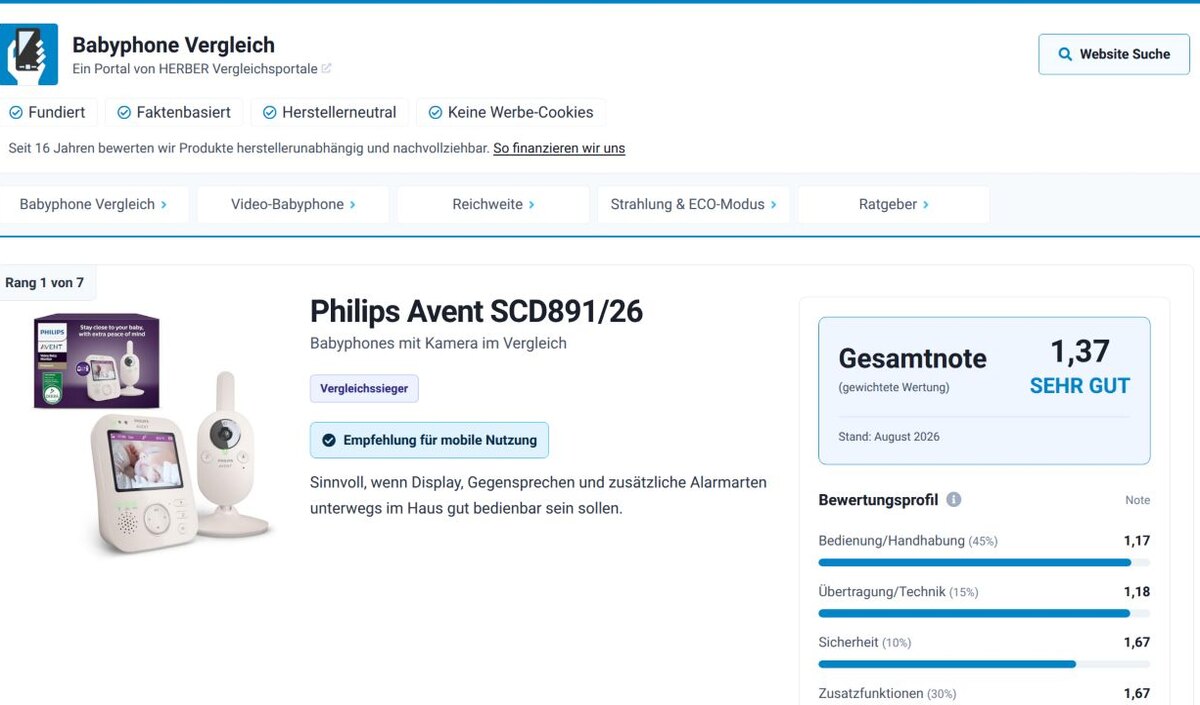The width and height of the screenshot is (1200, 705).
Task: Click the Bewertungsprofil heading
Action: tap(878, 499)
